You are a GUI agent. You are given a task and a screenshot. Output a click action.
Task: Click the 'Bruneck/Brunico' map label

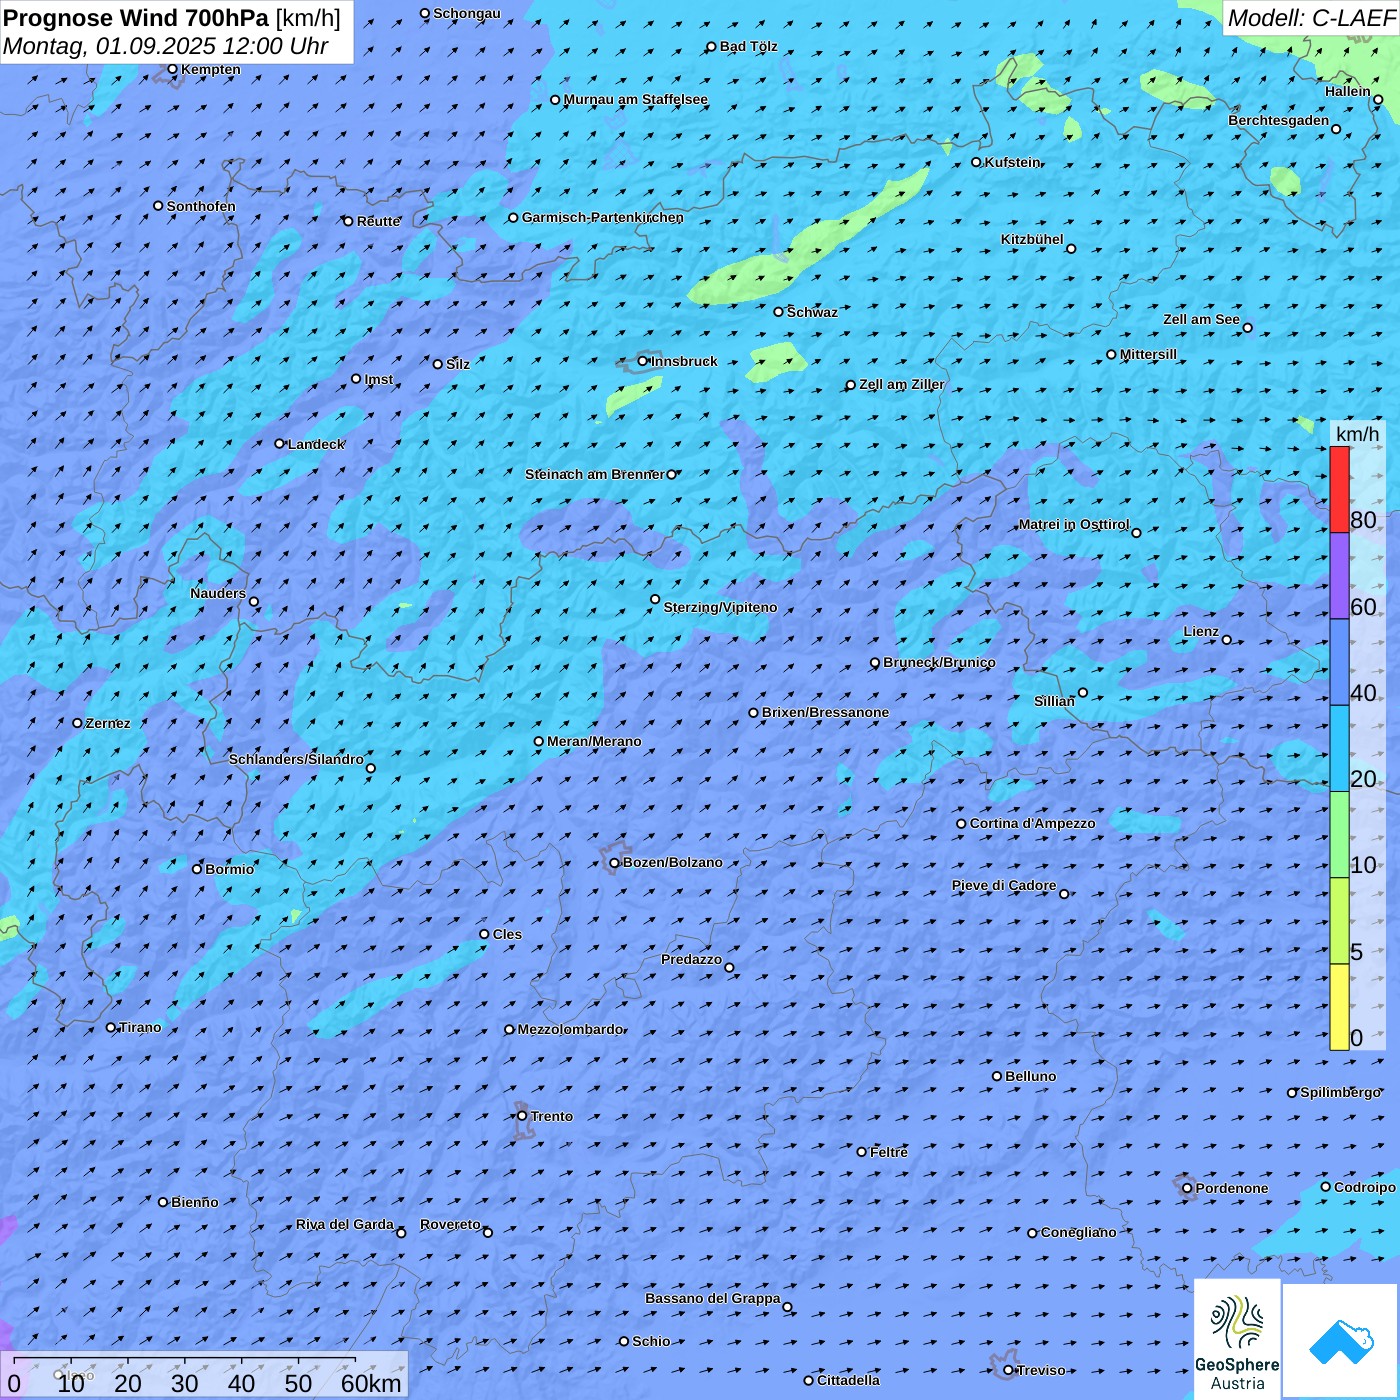(x=939, y=662)
